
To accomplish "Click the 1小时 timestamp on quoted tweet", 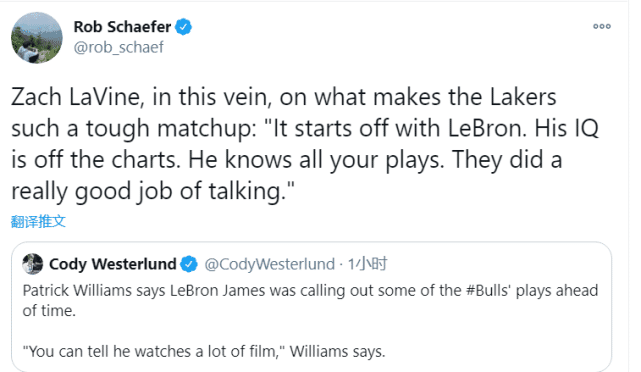I will 367,264.
